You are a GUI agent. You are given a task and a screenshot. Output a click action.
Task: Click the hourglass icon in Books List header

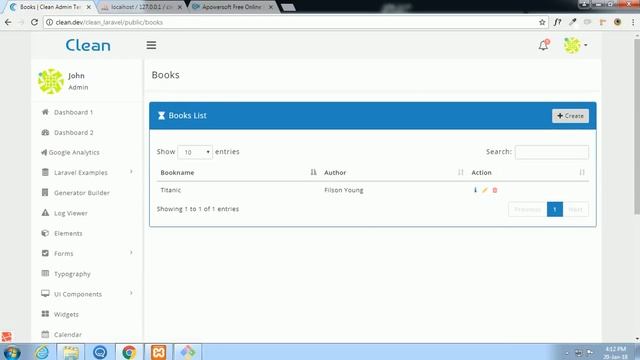[161, 116]
